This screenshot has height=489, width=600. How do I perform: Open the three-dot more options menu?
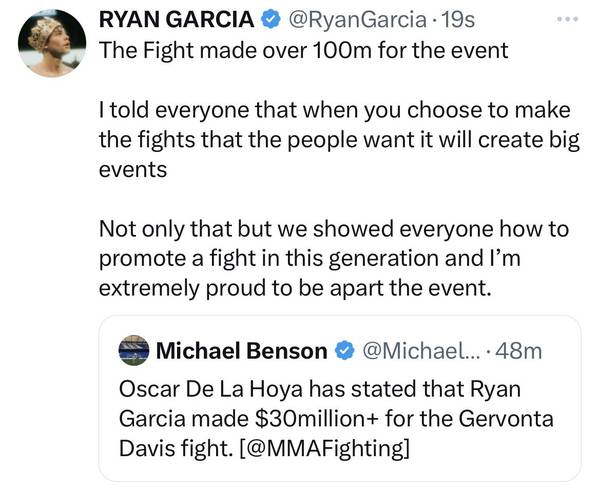click(568, 20)
